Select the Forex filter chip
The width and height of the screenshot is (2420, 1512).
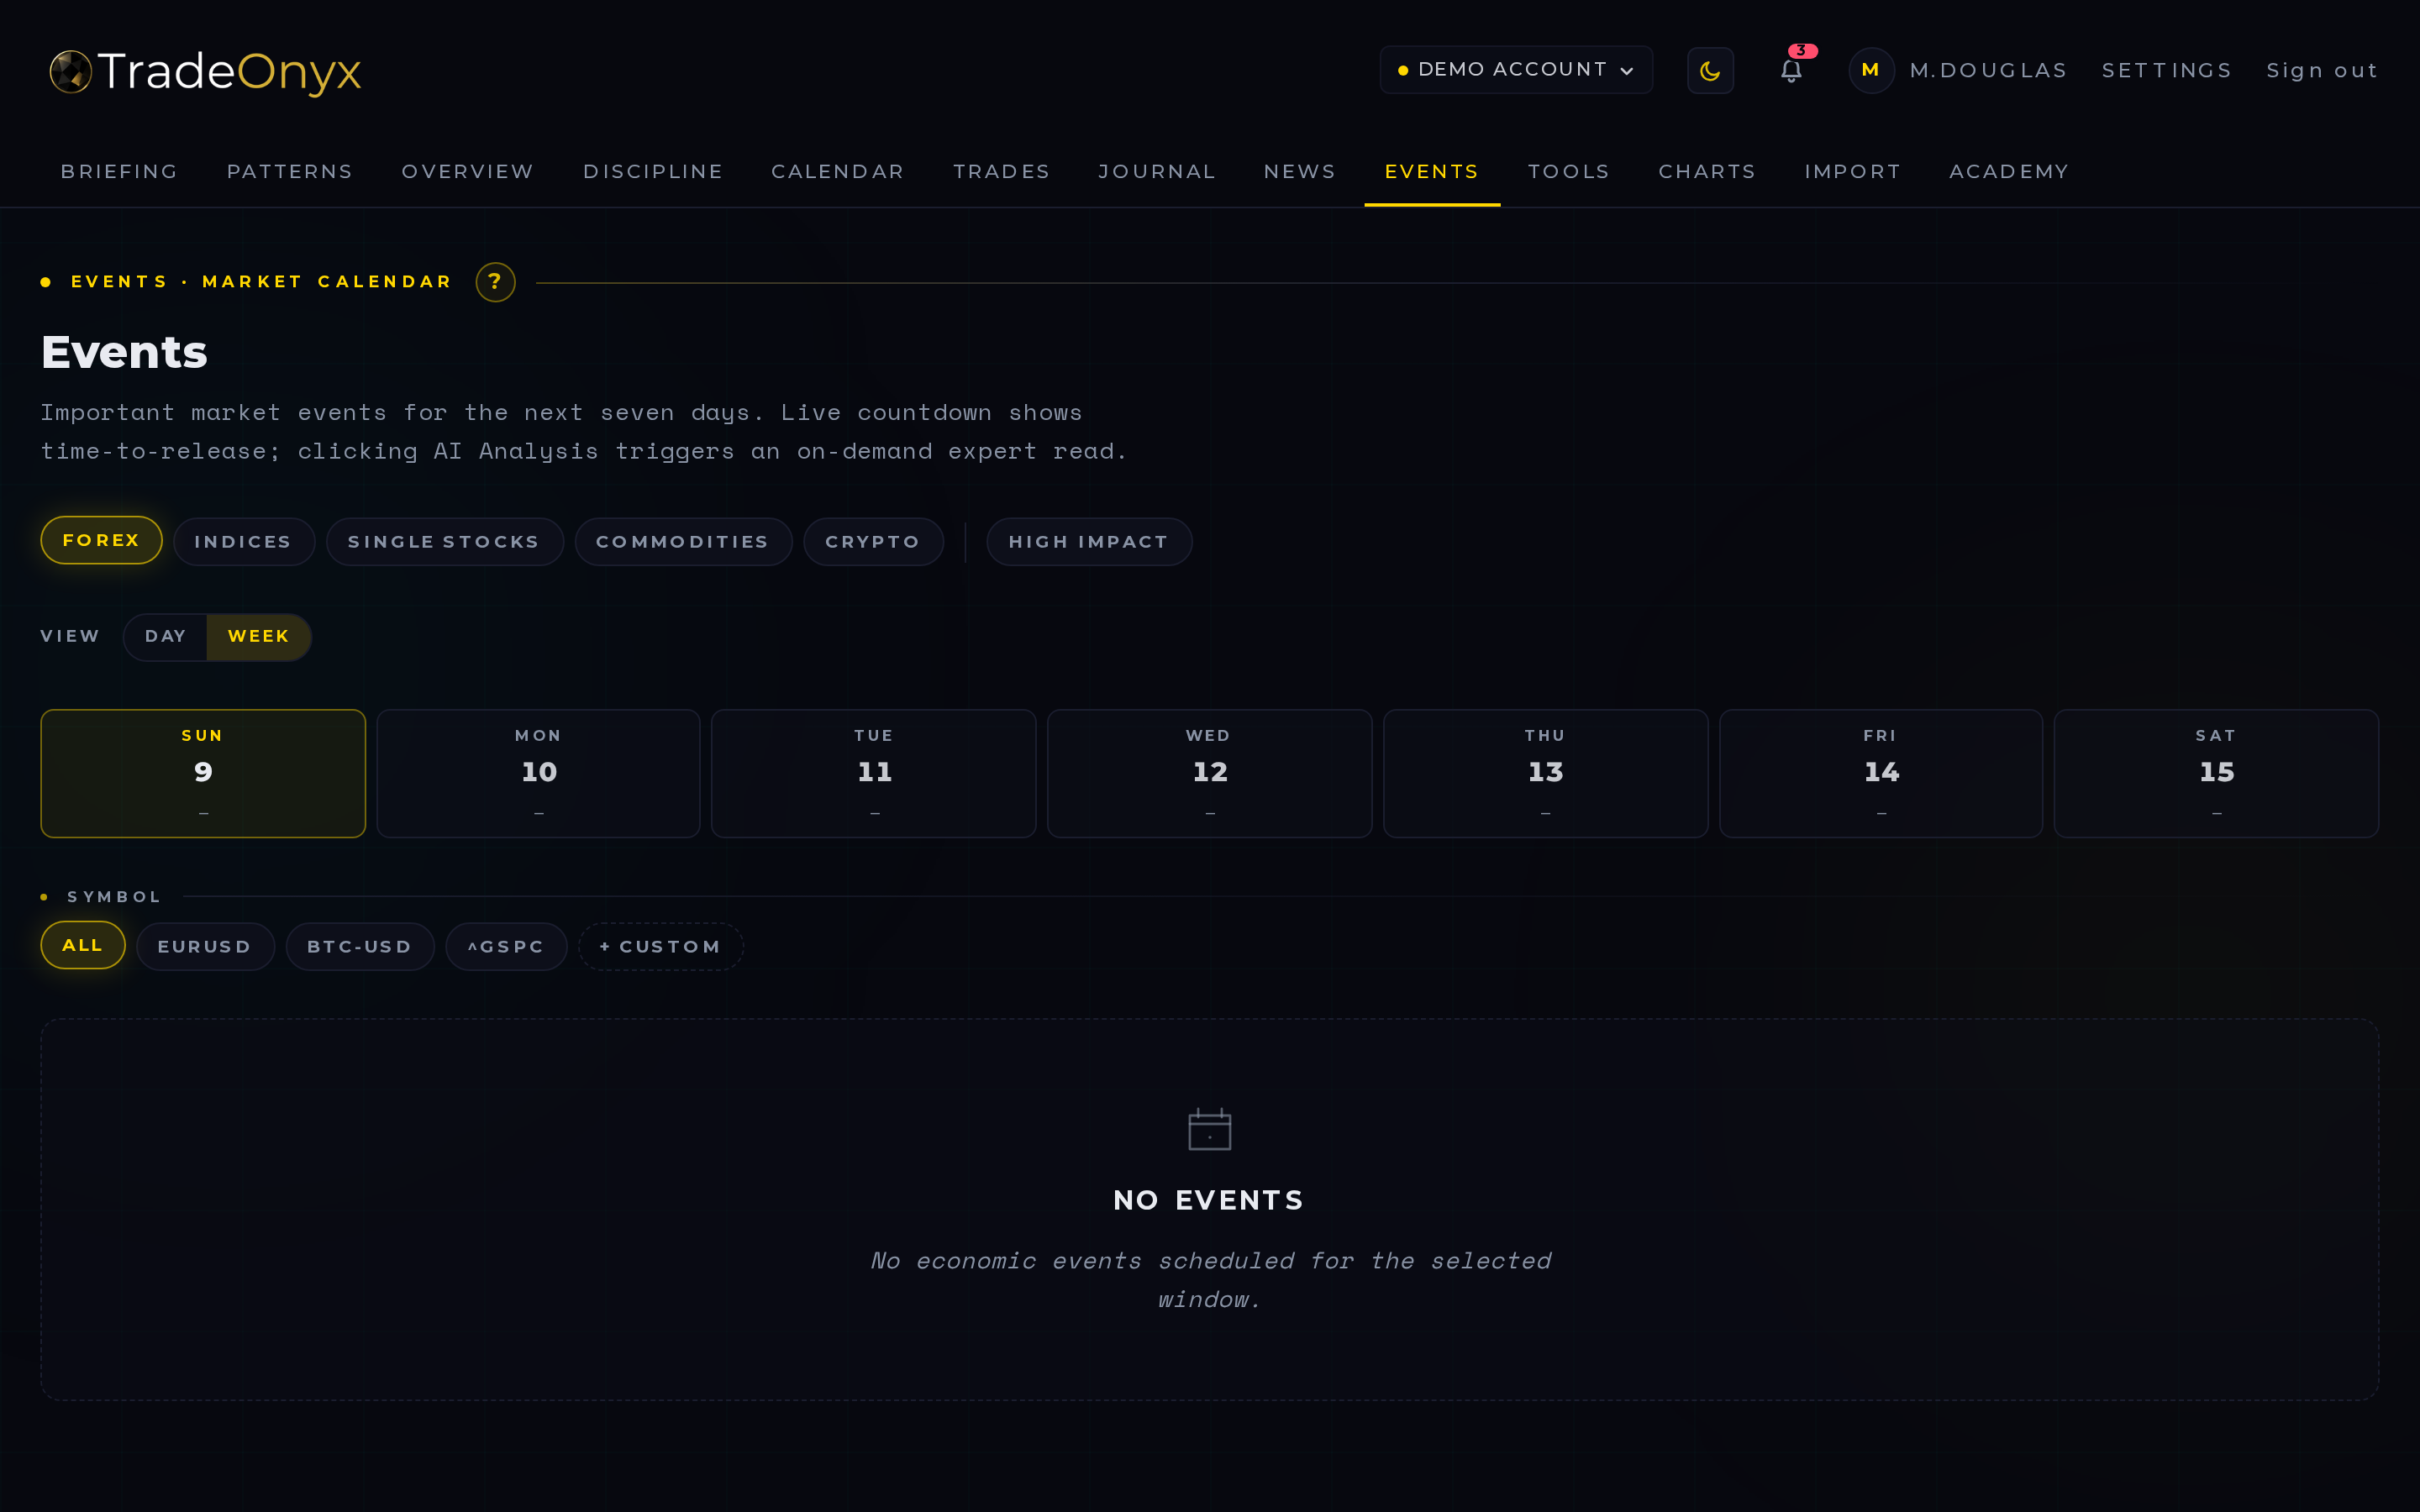point(101,540)
